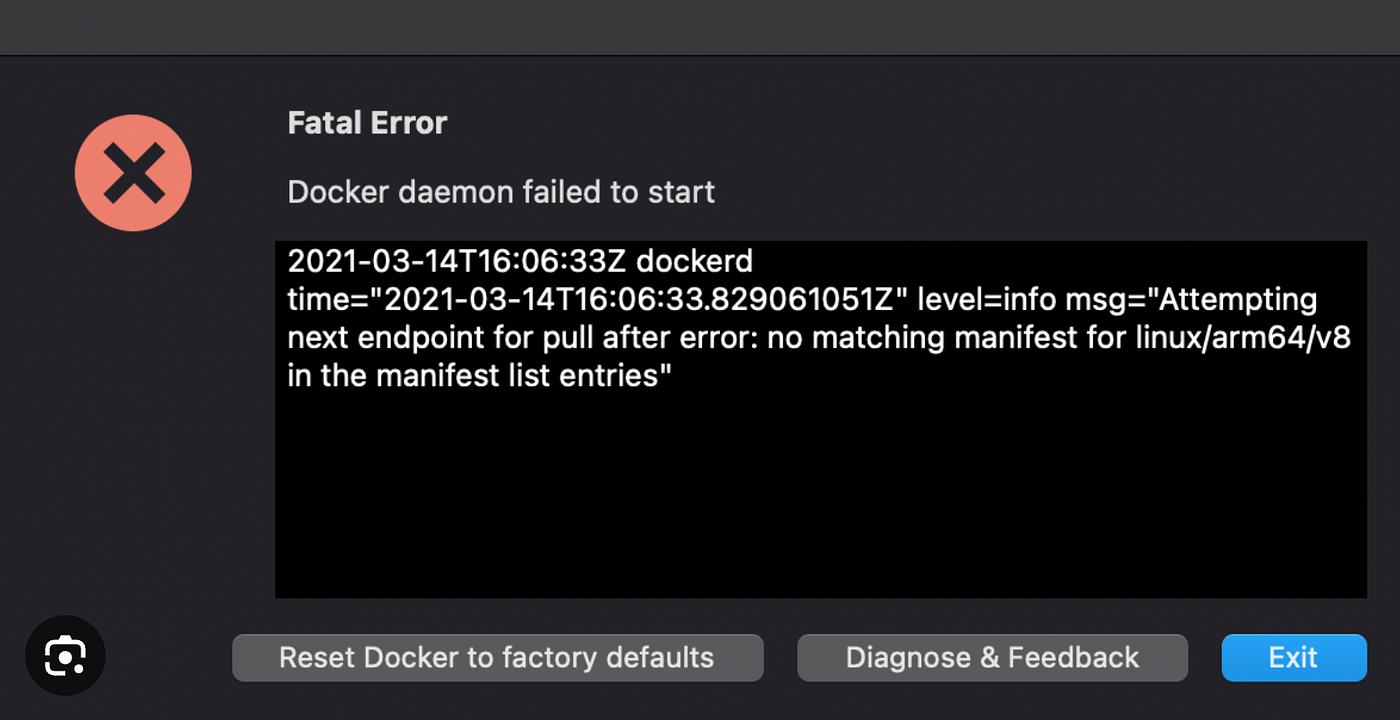The image size is (1400, 720).
Task: Open the screenshot capture lens icon bottom left
Action: [x=65, y=656]
